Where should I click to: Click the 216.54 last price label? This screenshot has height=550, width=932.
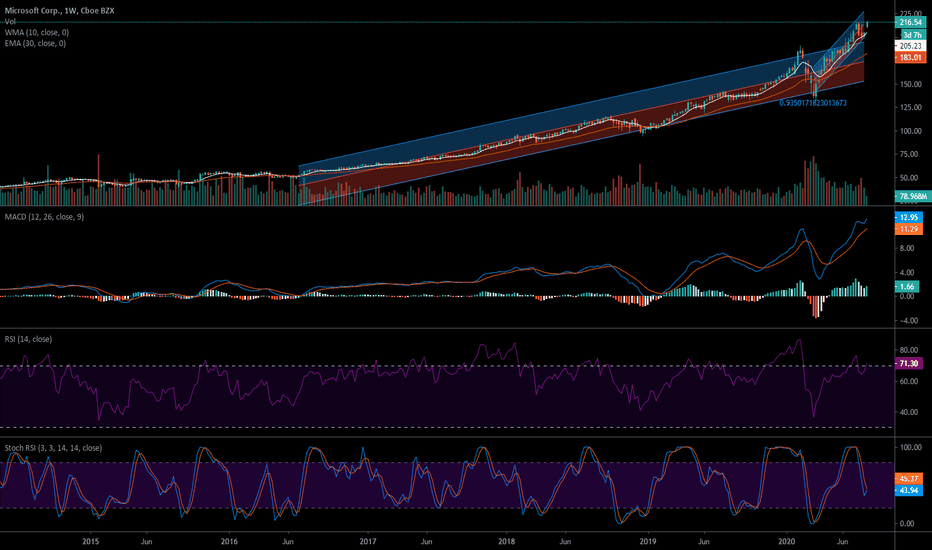(910, 23)
